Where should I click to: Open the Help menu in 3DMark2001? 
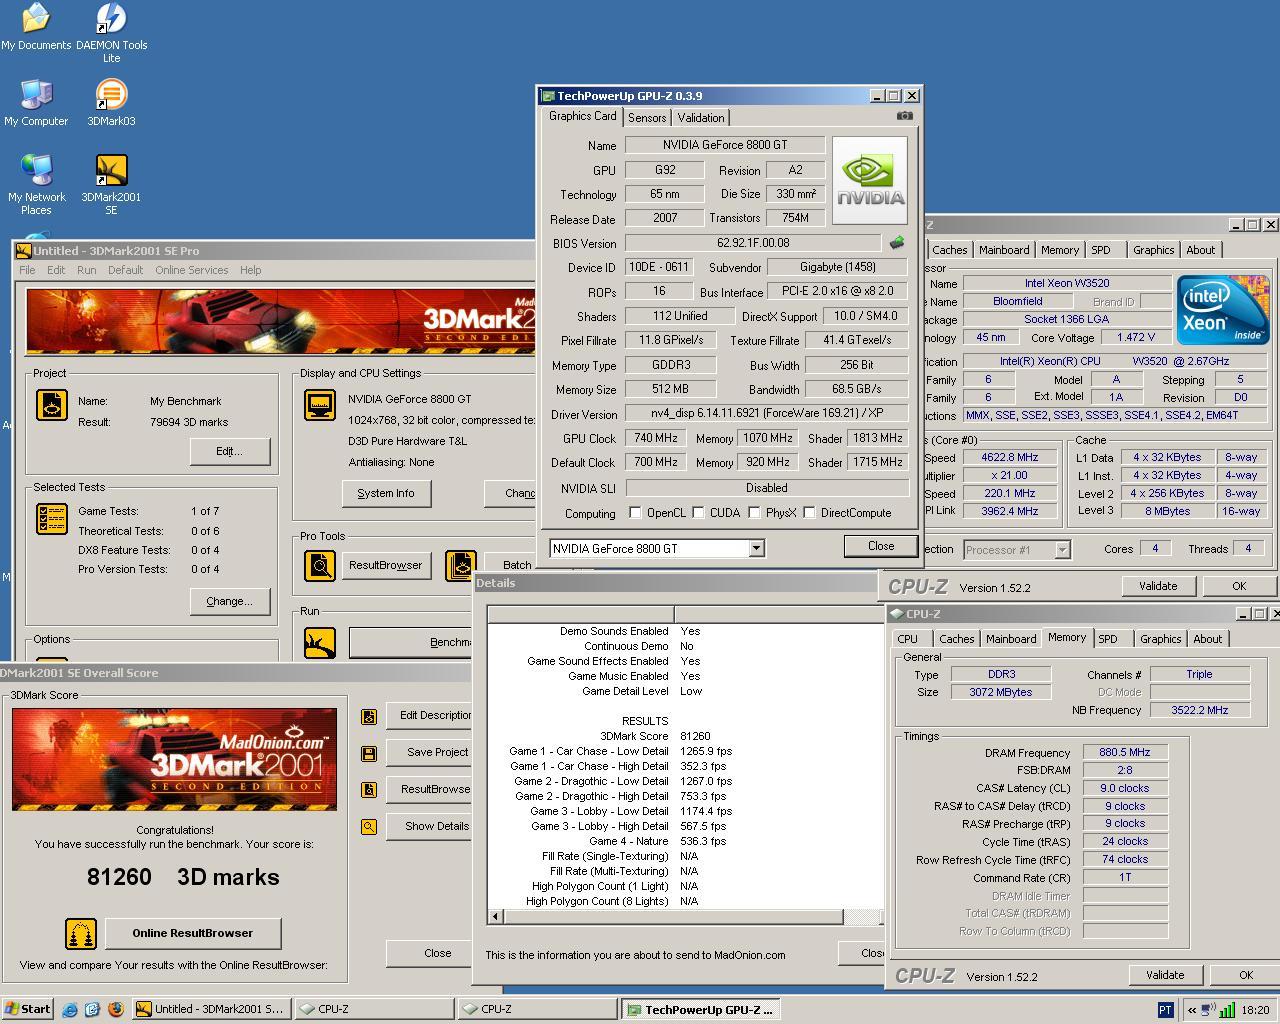pyautogui.click(x=251, y=270)
